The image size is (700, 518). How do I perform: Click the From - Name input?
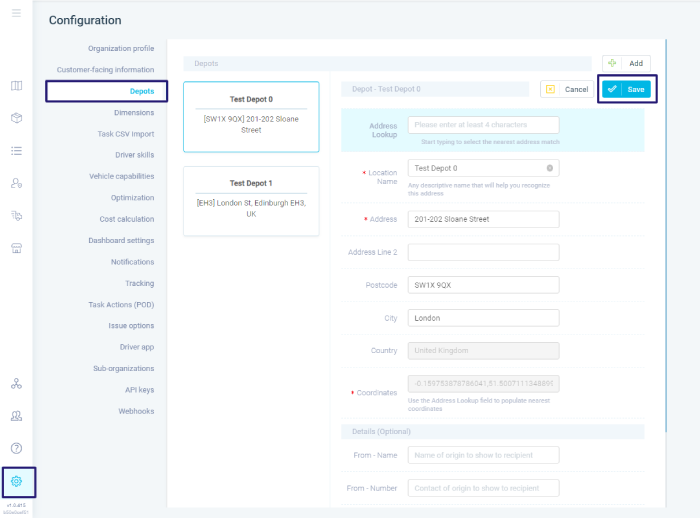pos(483,455)
